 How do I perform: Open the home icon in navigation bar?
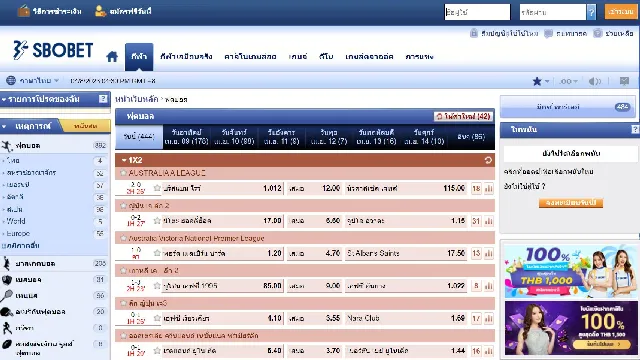click(x=112, y=57)
